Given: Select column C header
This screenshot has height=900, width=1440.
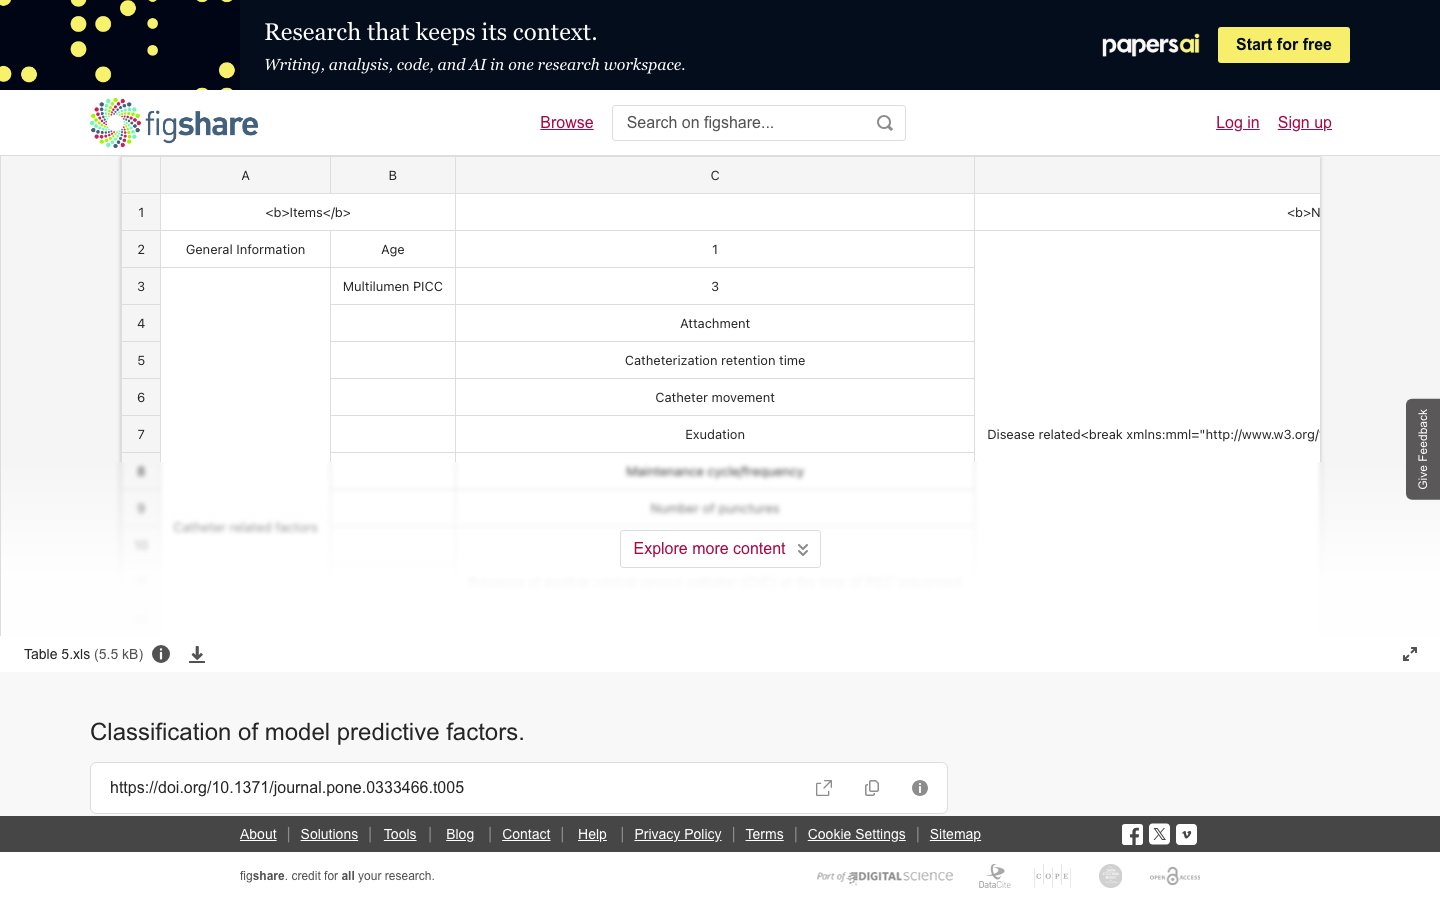Looking at the screenshot, I should point(715,175).
